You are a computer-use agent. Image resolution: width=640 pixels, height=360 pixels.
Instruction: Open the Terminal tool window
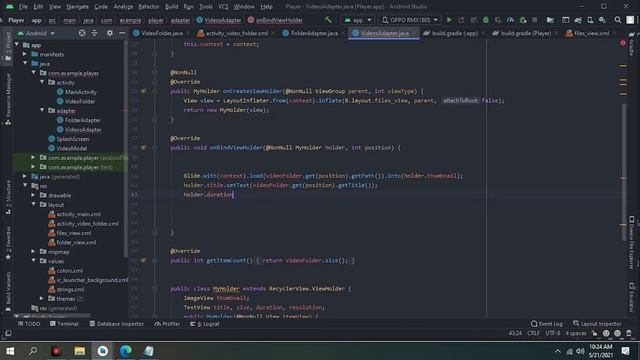click(64, 324)
